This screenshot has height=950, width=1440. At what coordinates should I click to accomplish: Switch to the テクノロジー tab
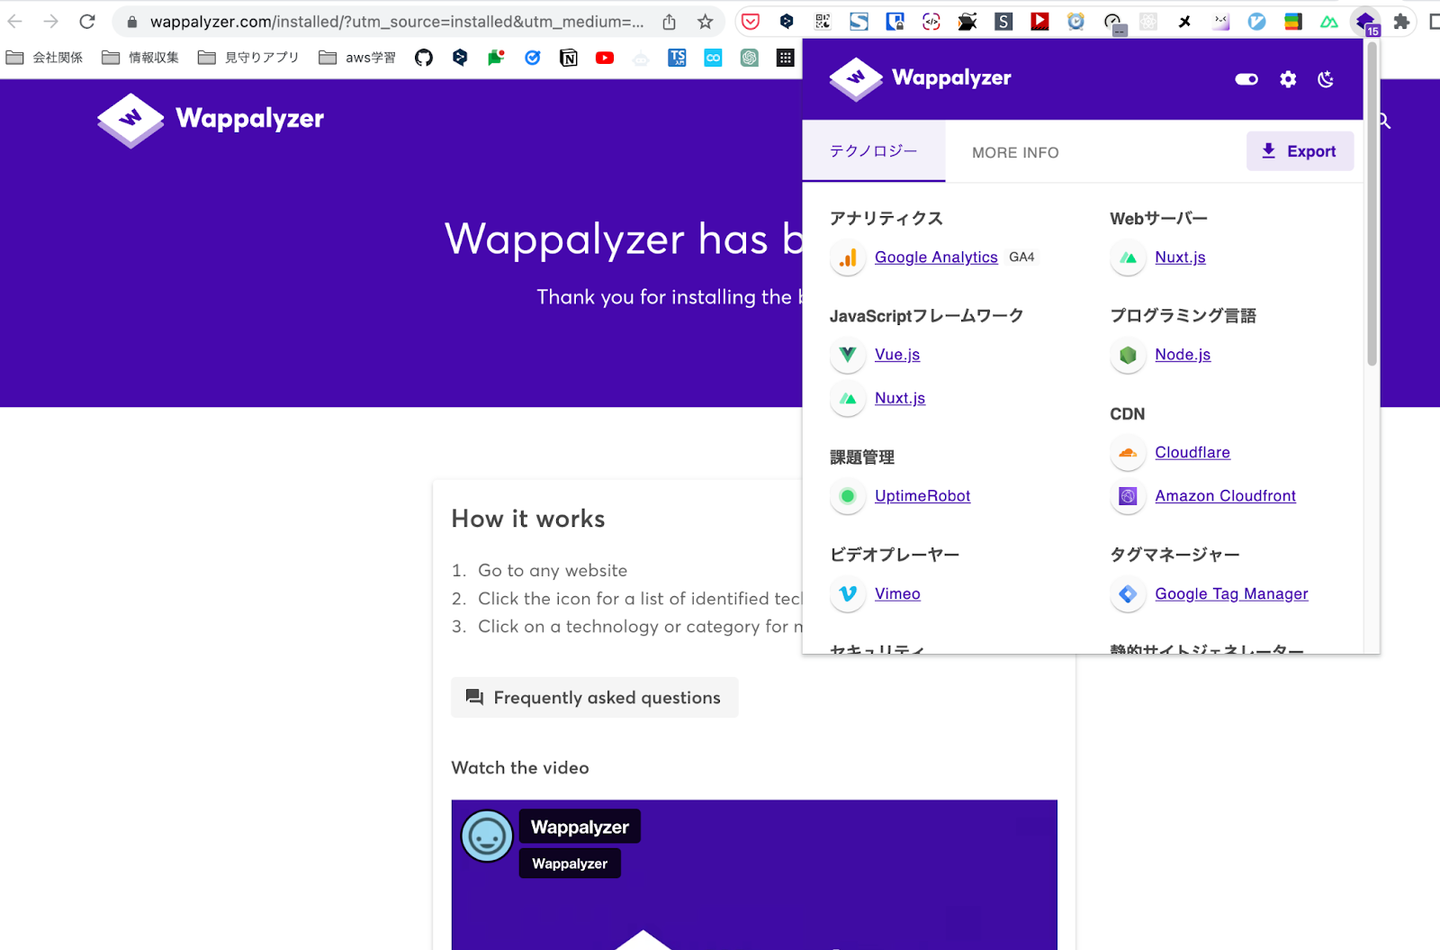tap(873, 151)
